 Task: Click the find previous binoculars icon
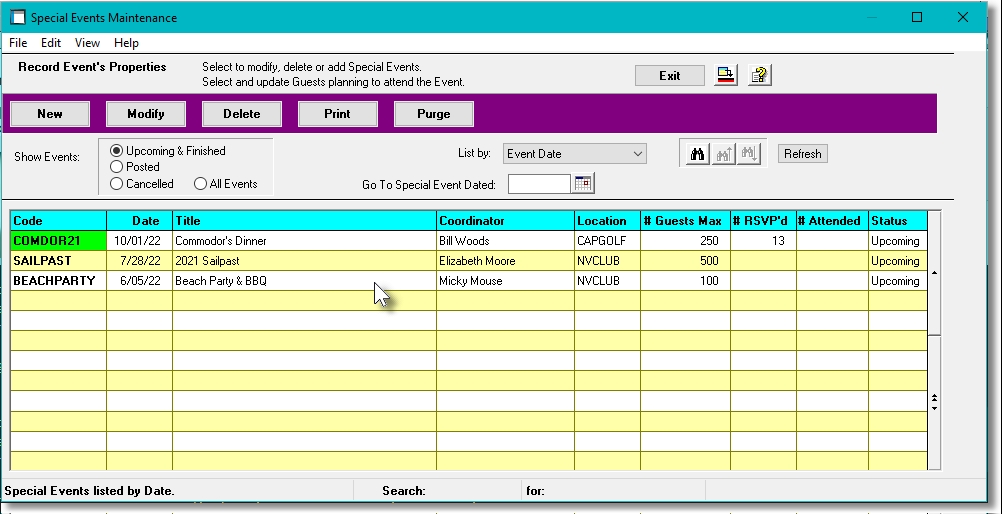pyautogui.click(x=723, y=154)
